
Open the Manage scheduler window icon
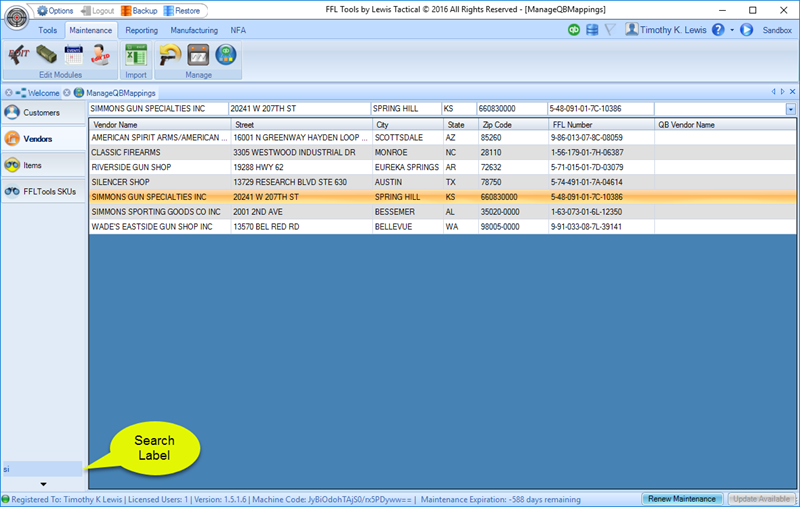click(198, 55)
